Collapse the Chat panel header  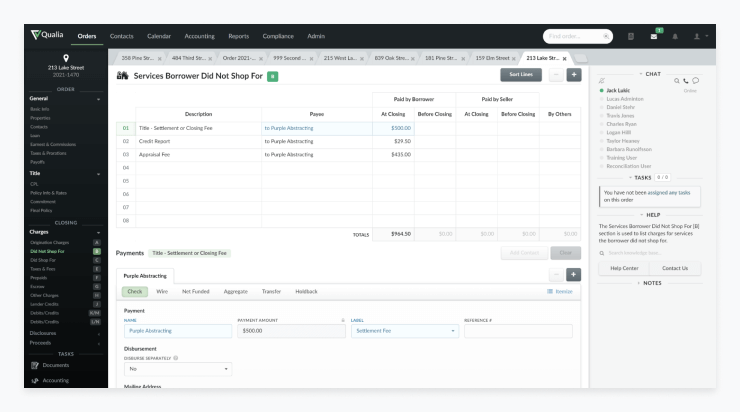[650, 74]
